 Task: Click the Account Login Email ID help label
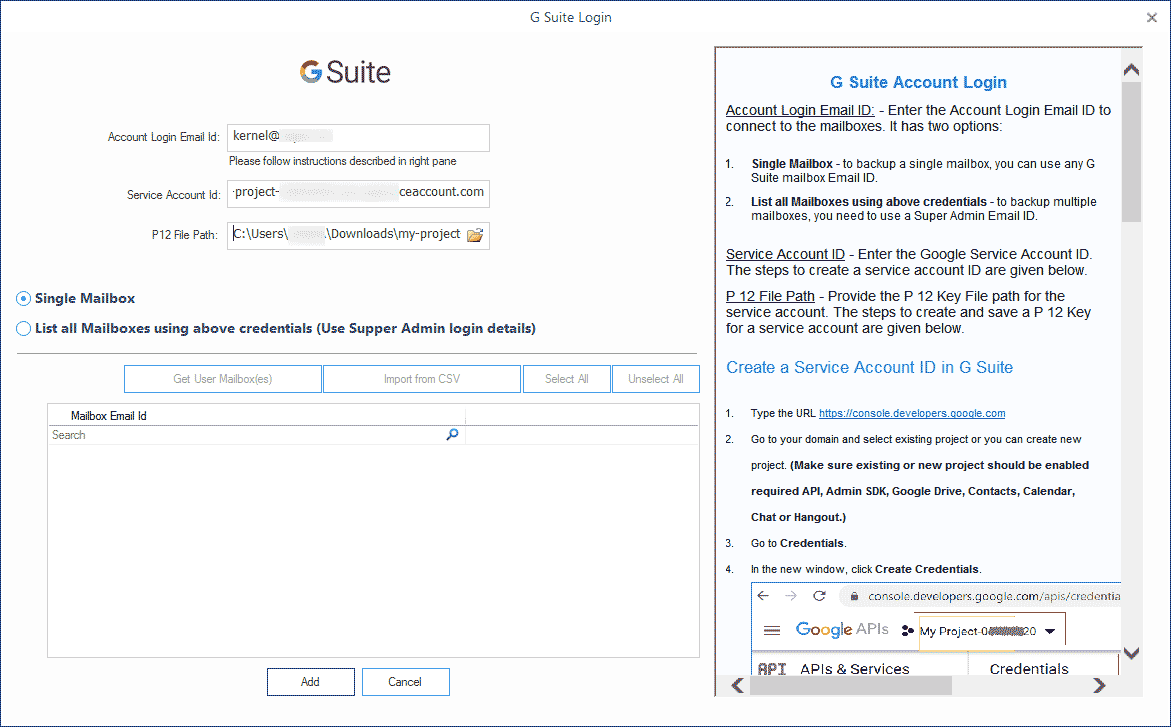click(x=800, y=111)
